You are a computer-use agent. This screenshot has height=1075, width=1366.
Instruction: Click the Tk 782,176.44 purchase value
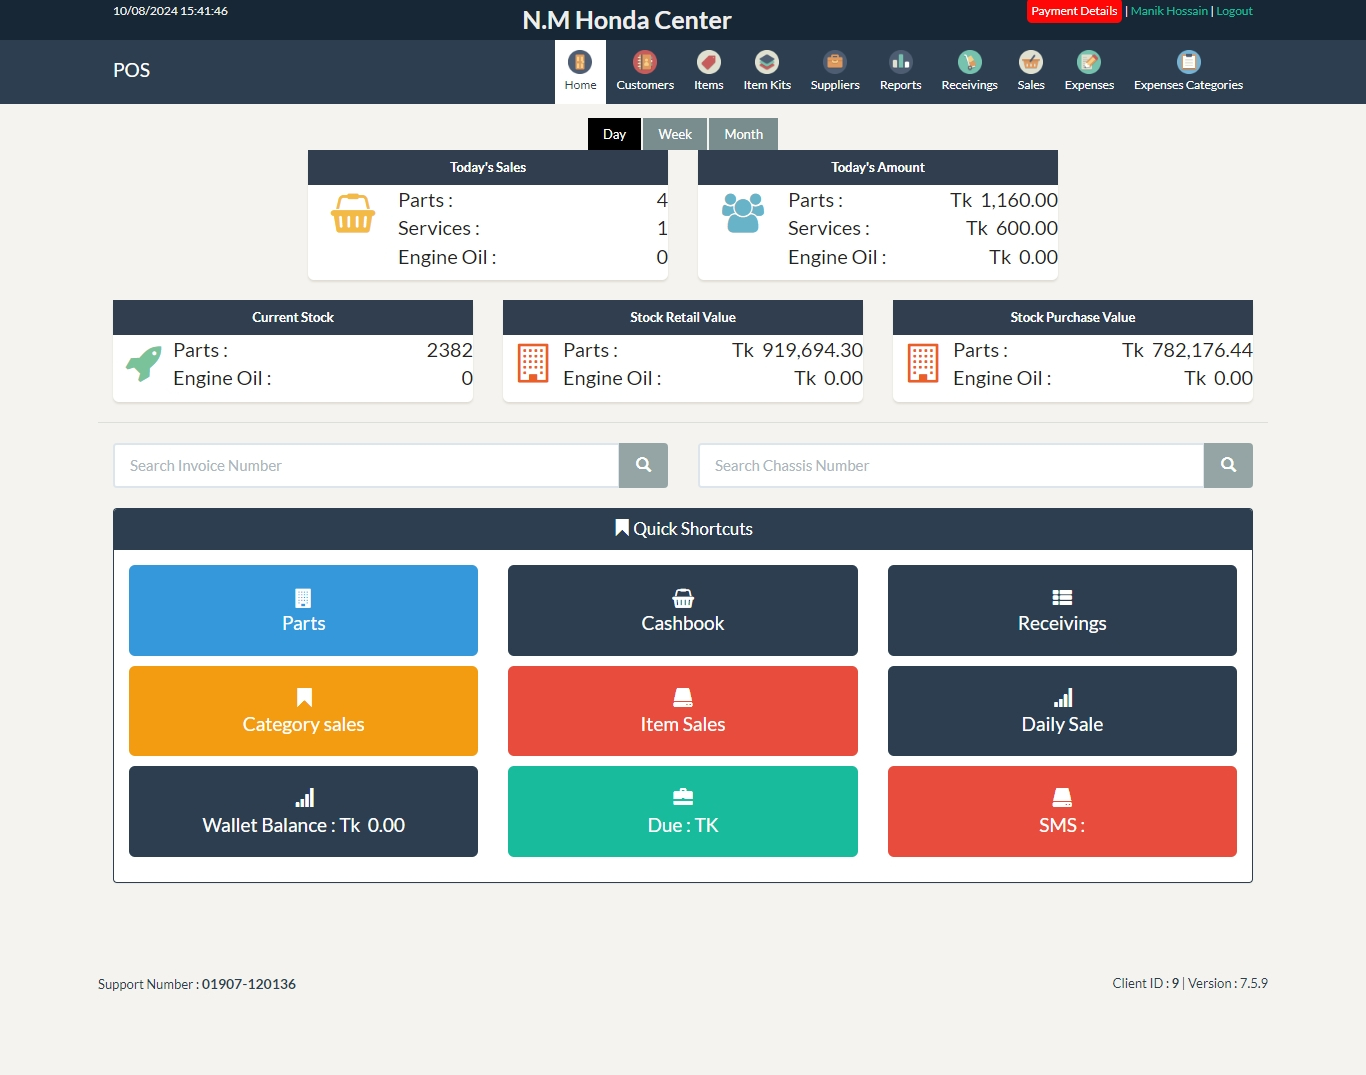pyautogui.click(x=1187, y=350)
